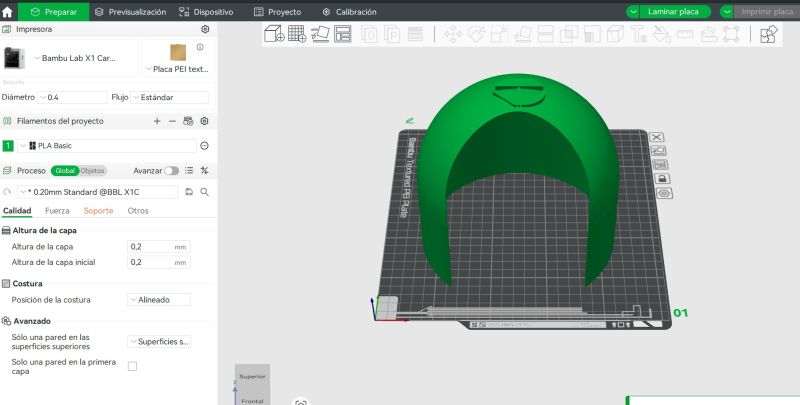This screenshot has height=405, width=800.
Task: Select Objetos process mode
Action: [92, 171]
